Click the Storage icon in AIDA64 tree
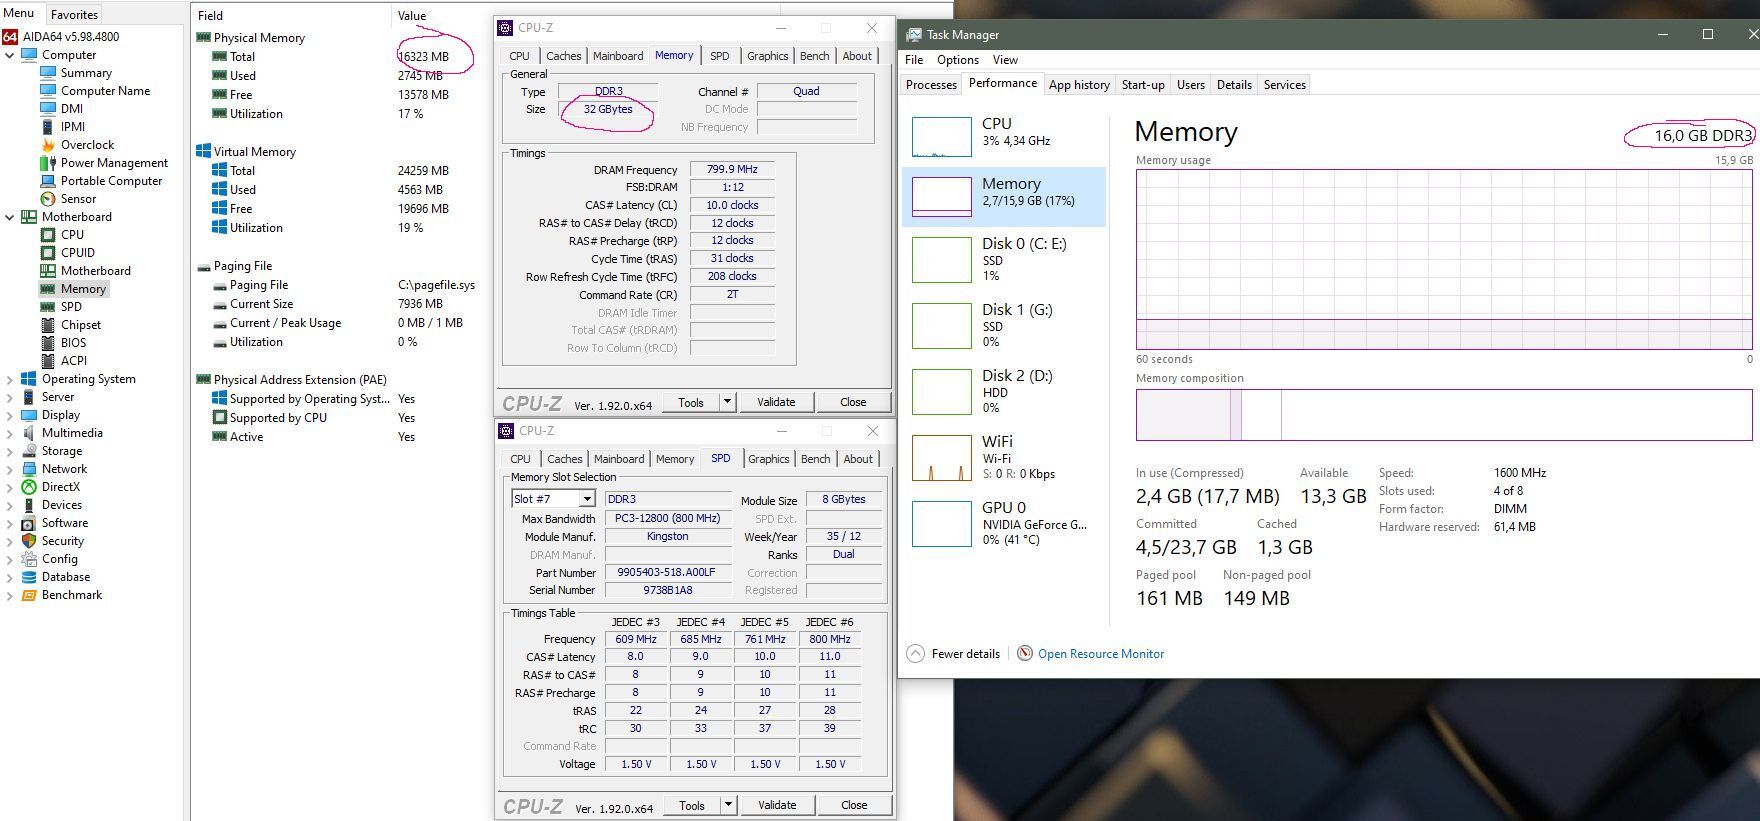 click(x=29, y=451)
